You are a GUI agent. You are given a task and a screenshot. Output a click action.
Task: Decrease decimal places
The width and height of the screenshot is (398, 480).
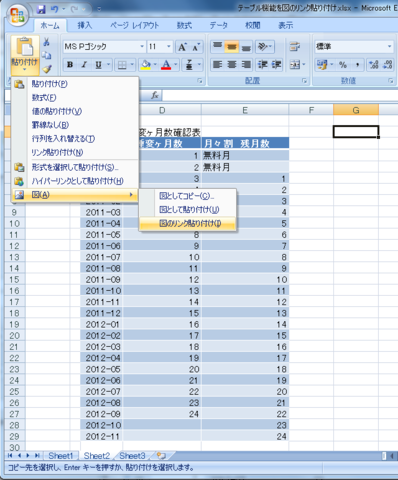tap(388, 65)
